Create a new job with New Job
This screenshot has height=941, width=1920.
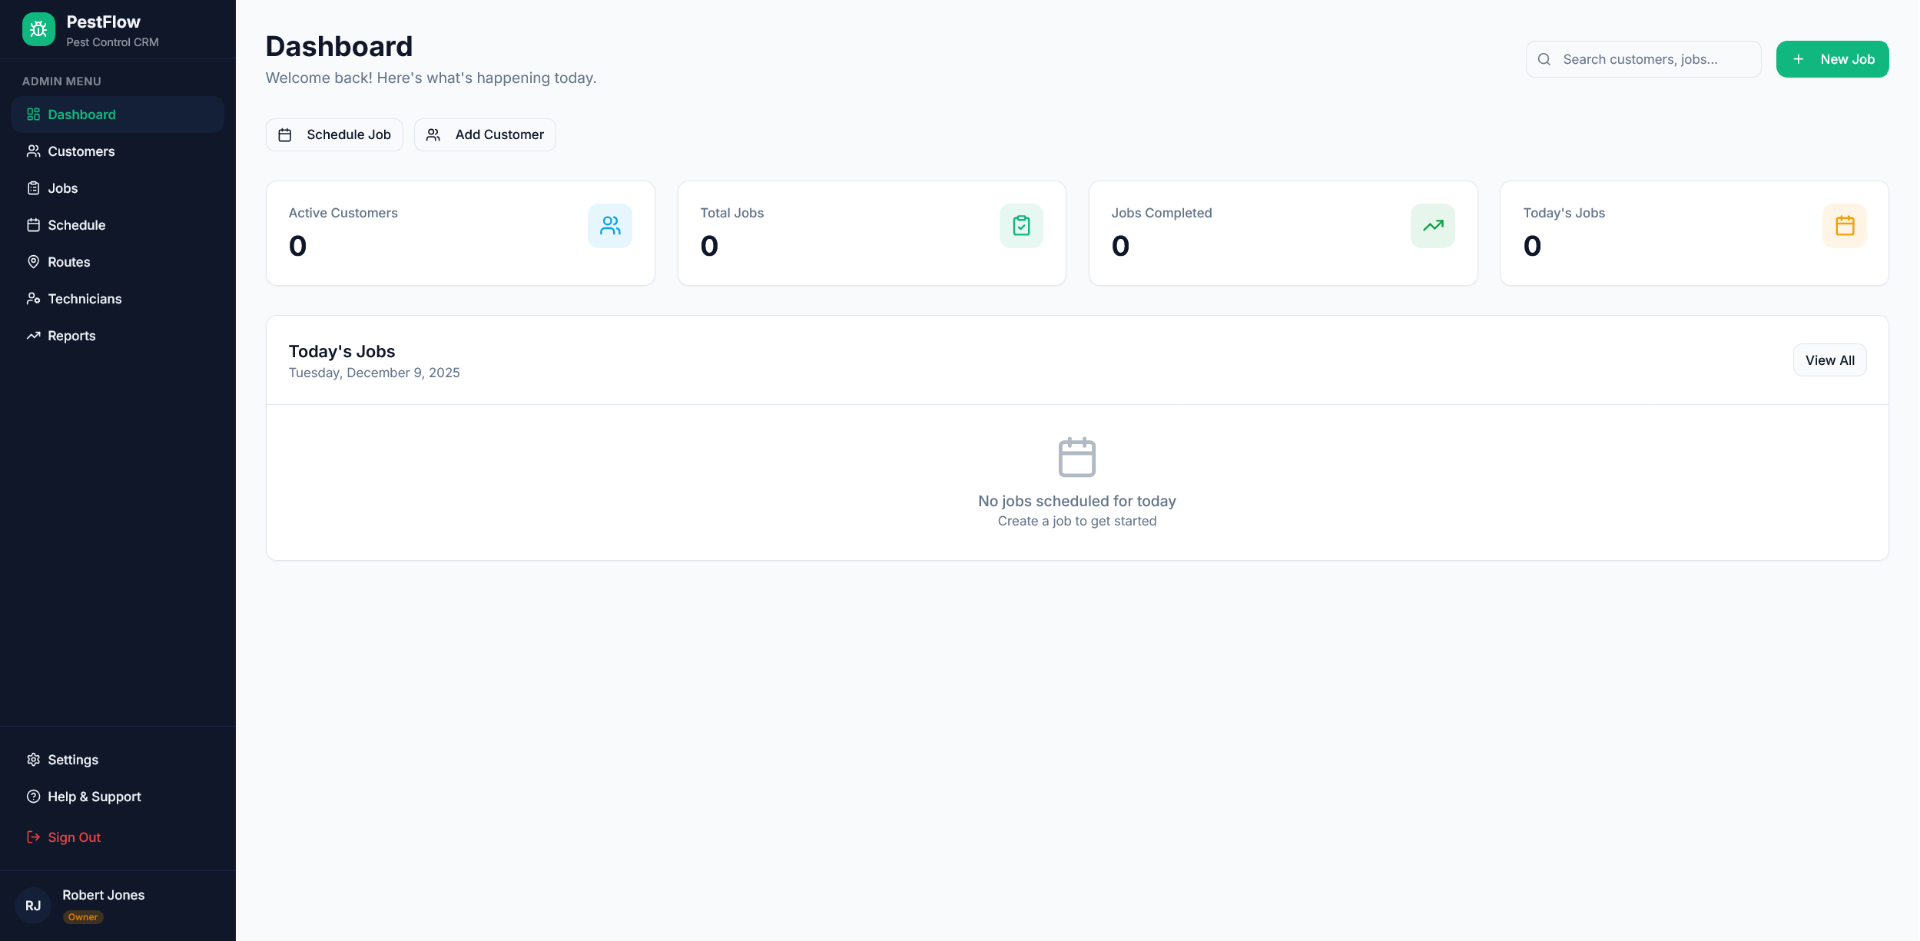(1832, 59)
